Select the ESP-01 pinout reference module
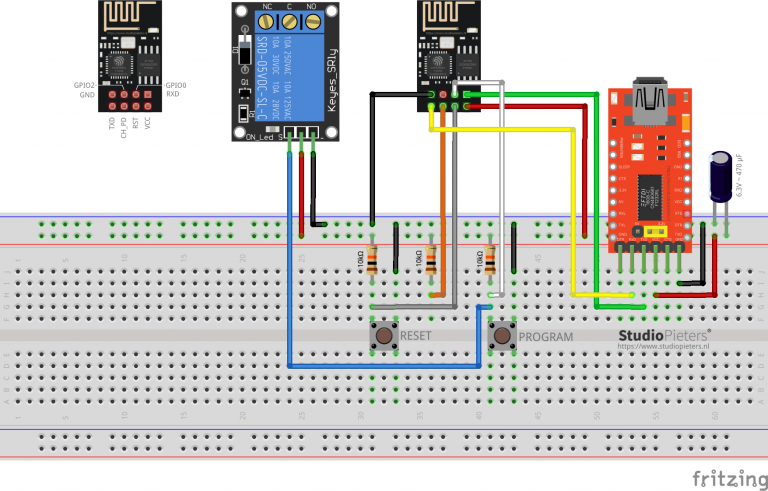 pyautogui.click(x=130, y=56)
